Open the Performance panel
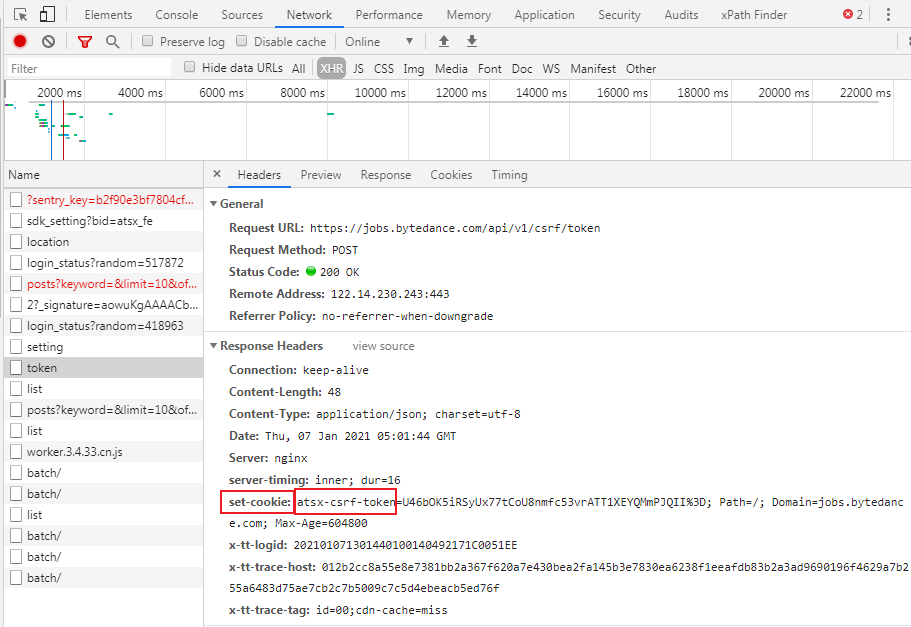This screenshot has width=911, height=627. click(x=389, y=15)
